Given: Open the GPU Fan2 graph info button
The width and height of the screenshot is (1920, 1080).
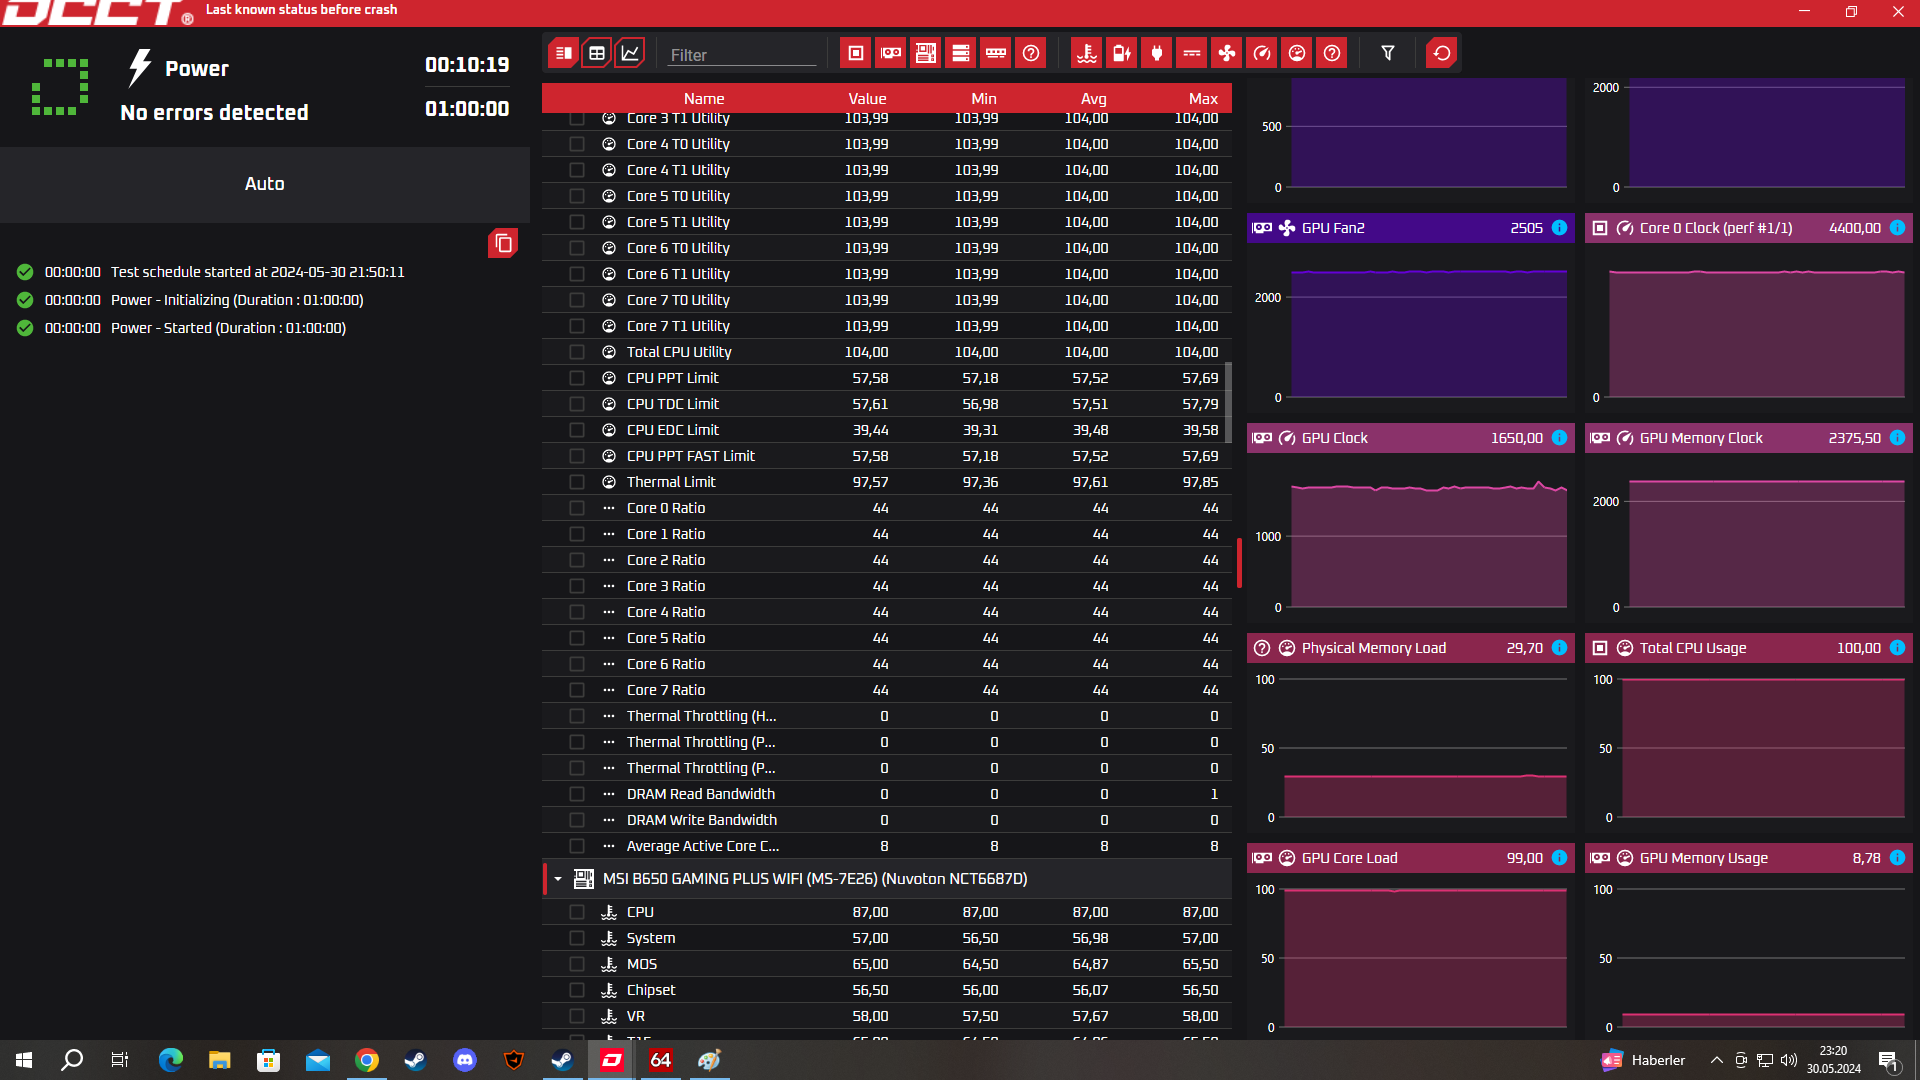Looking at the screenshot, I should pos(1559,228).
